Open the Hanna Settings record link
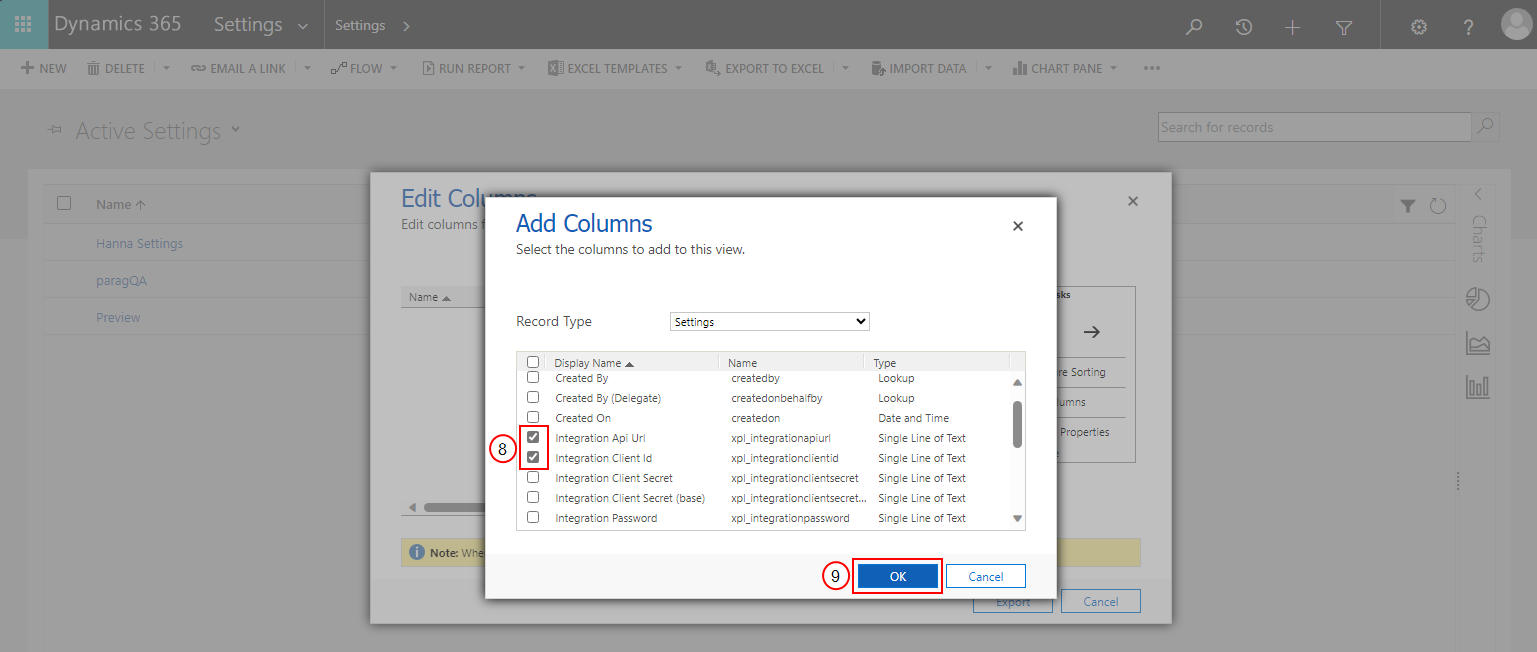 tap(139, 243)
